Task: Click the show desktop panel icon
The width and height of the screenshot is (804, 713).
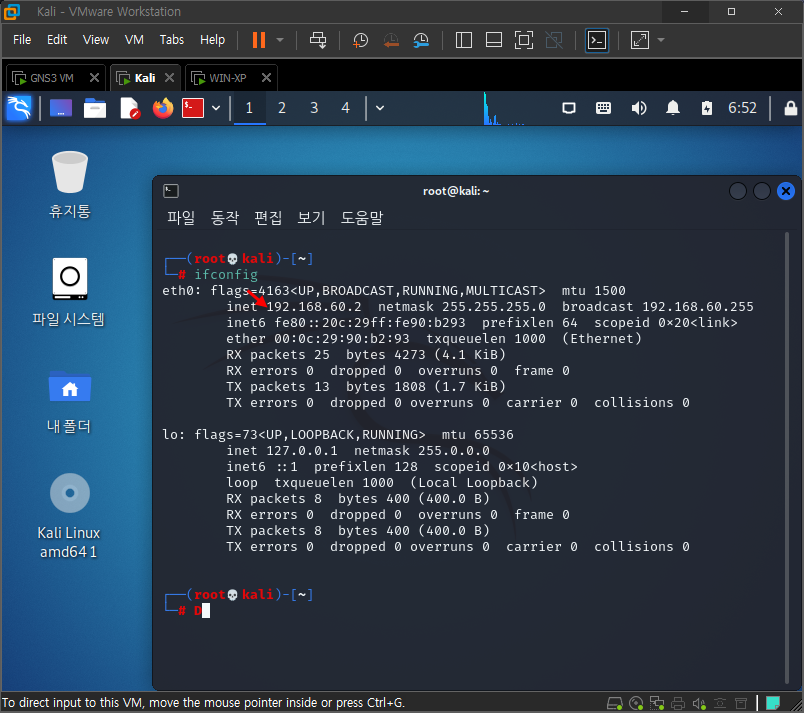Action: pos(61,108)
